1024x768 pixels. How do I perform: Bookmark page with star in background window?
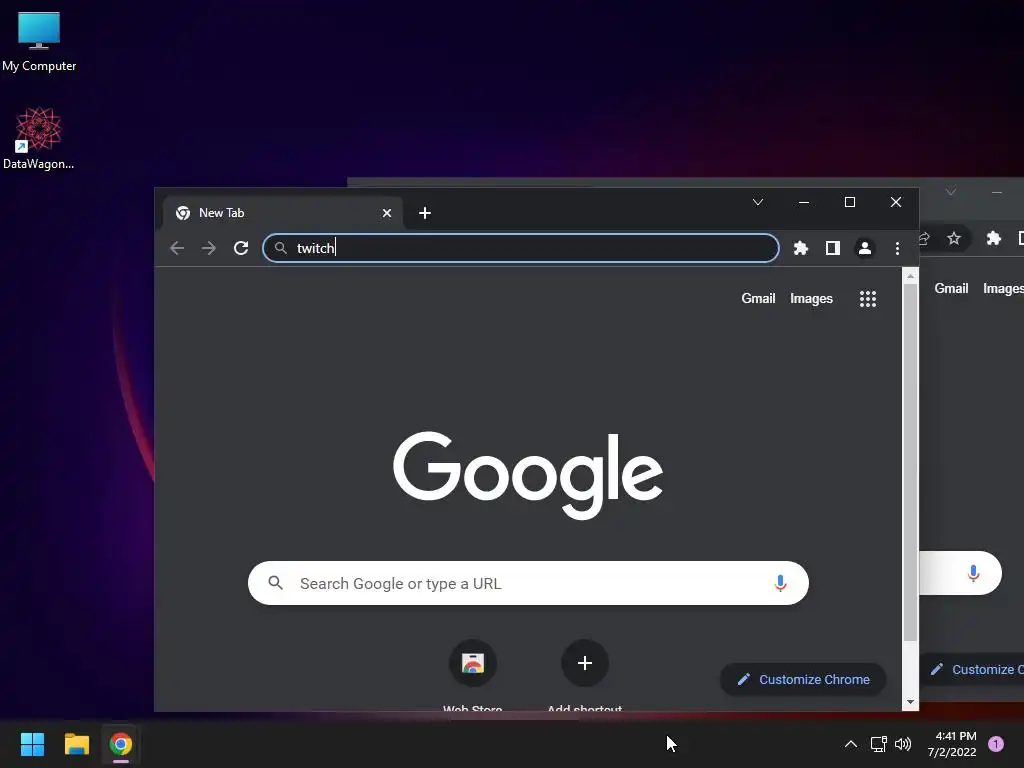(954, 238)
